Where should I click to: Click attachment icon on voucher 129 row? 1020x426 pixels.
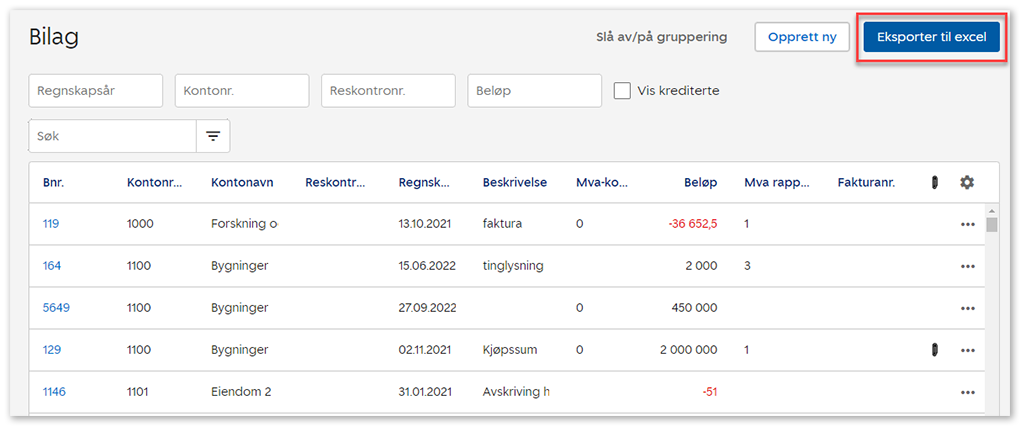934,350
